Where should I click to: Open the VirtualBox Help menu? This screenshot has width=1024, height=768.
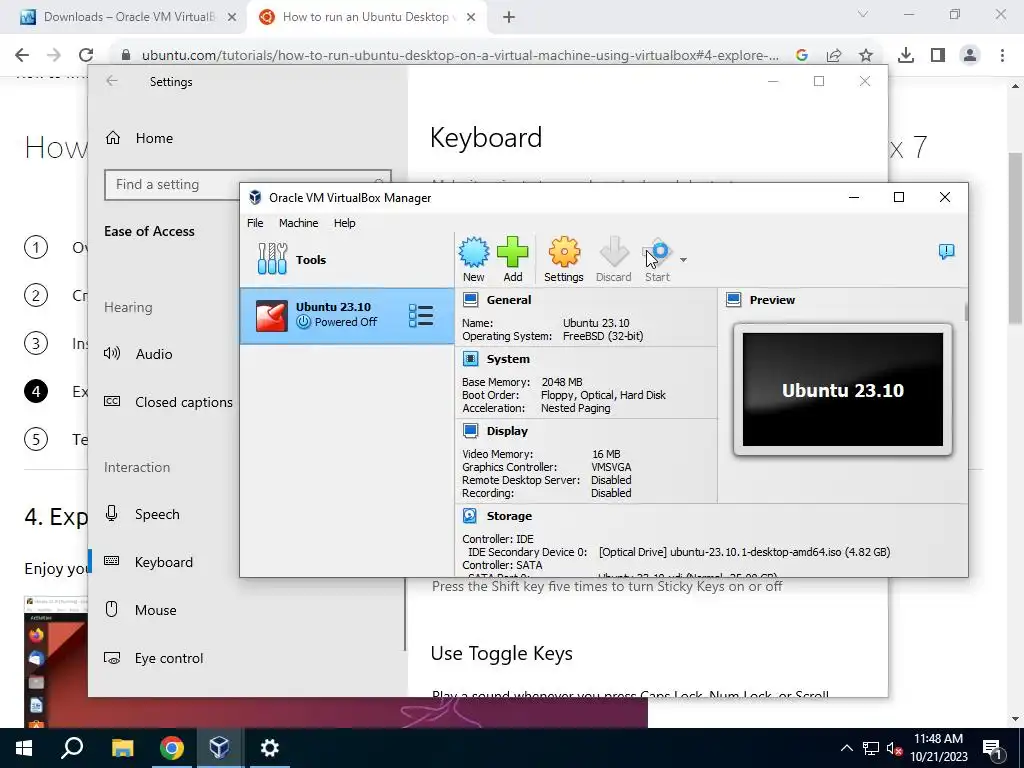pos(344,223)
